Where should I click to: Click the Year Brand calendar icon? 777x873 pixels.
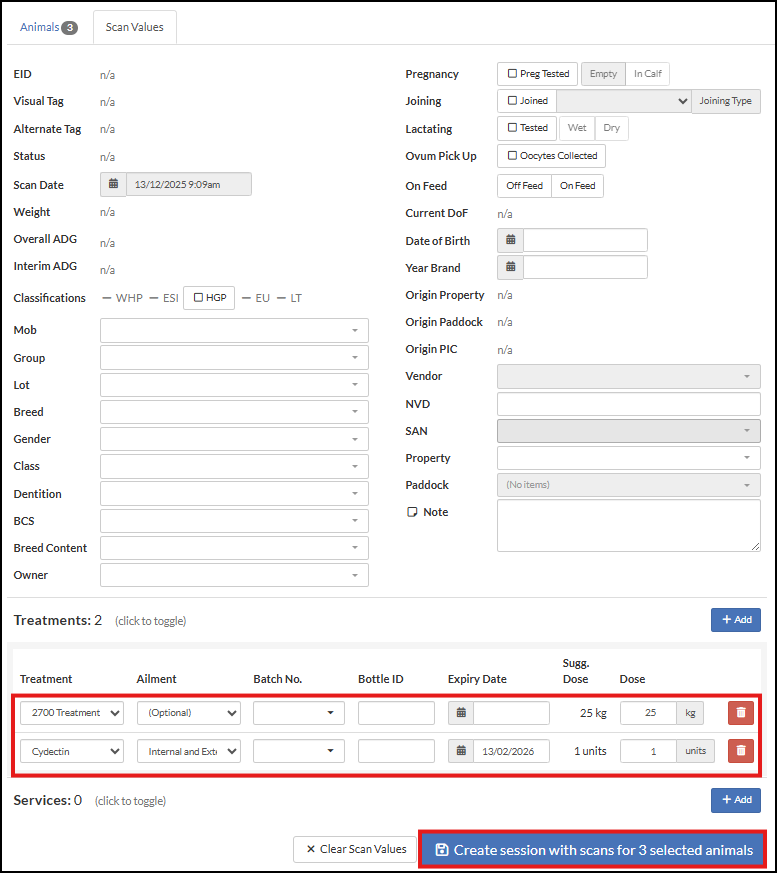click(x=510, y=267)
